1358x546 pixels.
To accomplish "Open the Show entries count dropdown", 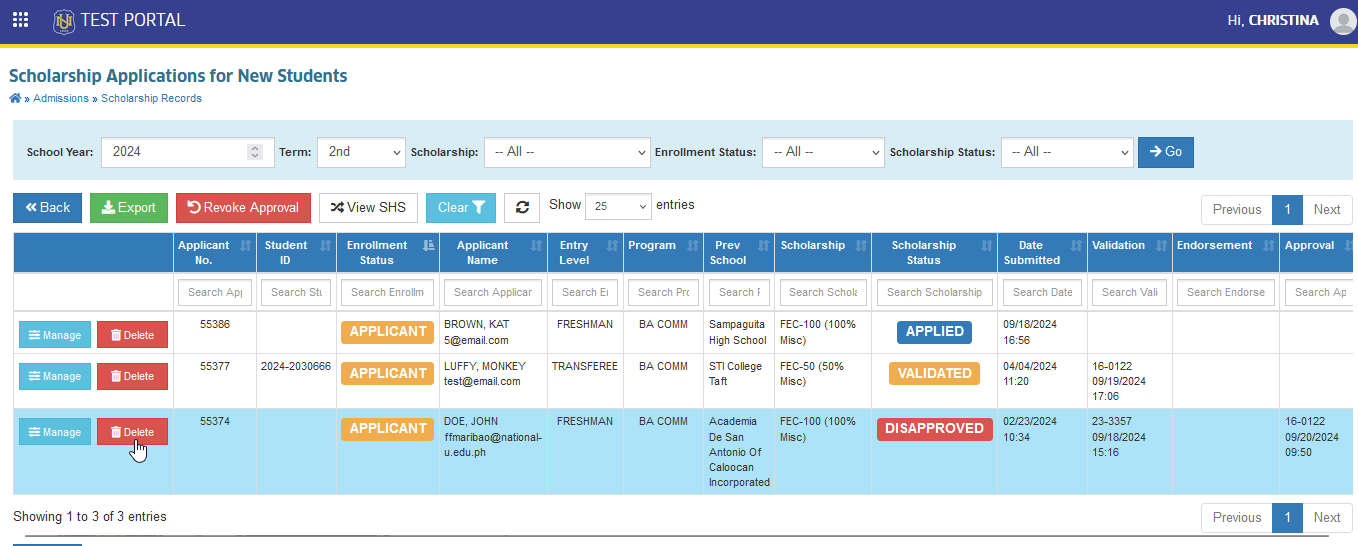I will pos(618,206).
